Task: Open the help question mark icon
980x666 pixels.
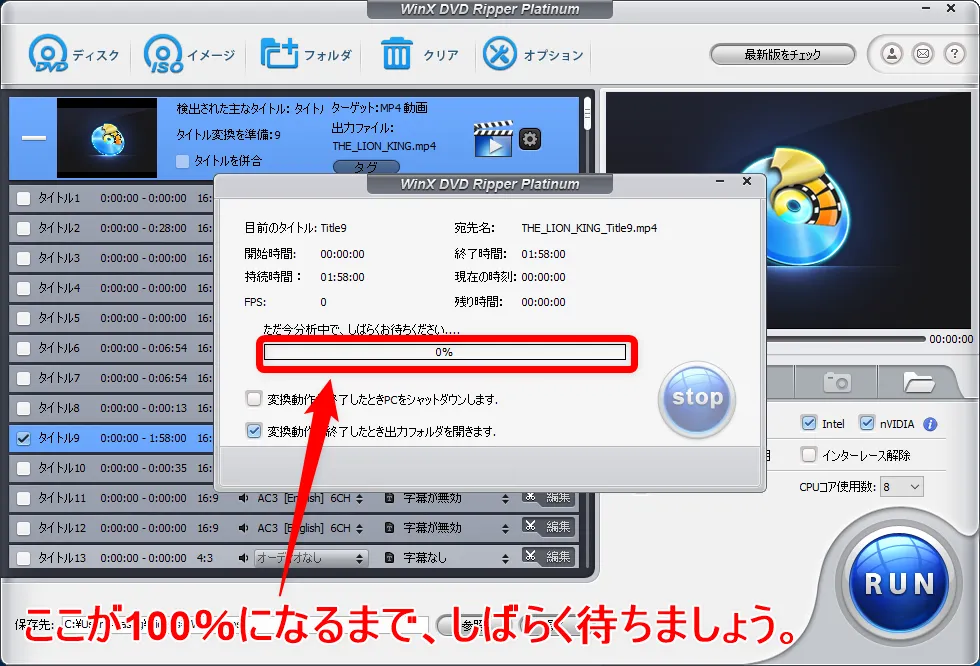Action: pos(954,54)
